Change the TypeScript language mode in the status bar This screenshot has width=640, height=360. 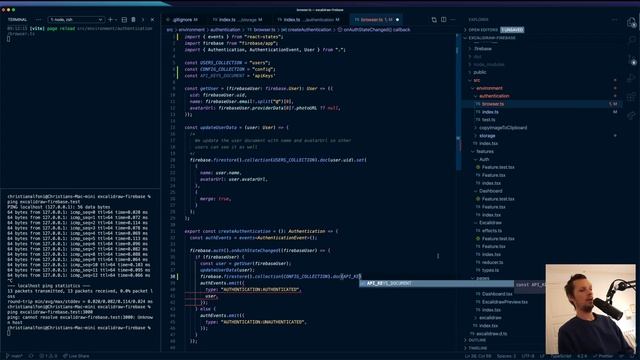click(x=561, y=356)
